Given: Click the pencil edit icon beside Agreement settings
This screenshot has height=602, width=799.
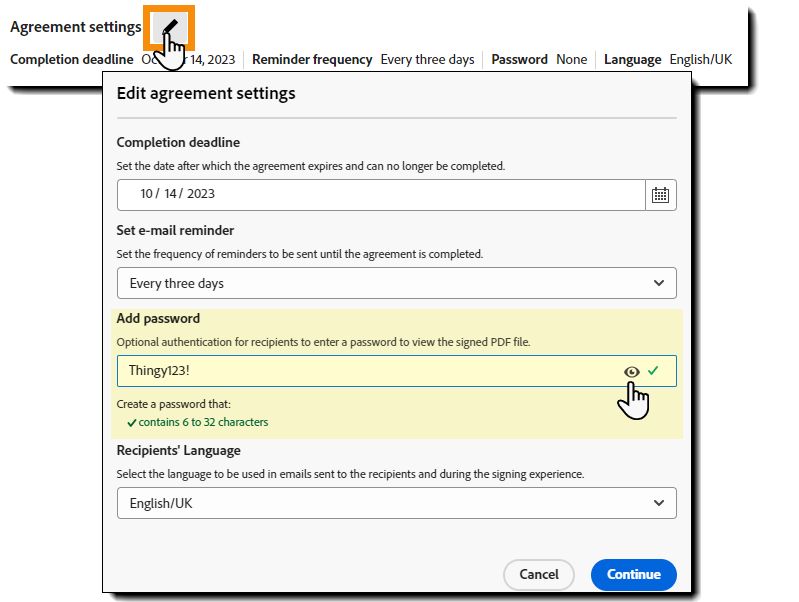Looking at the screenshot, I should pyautogui.click(x=170, y=28).
